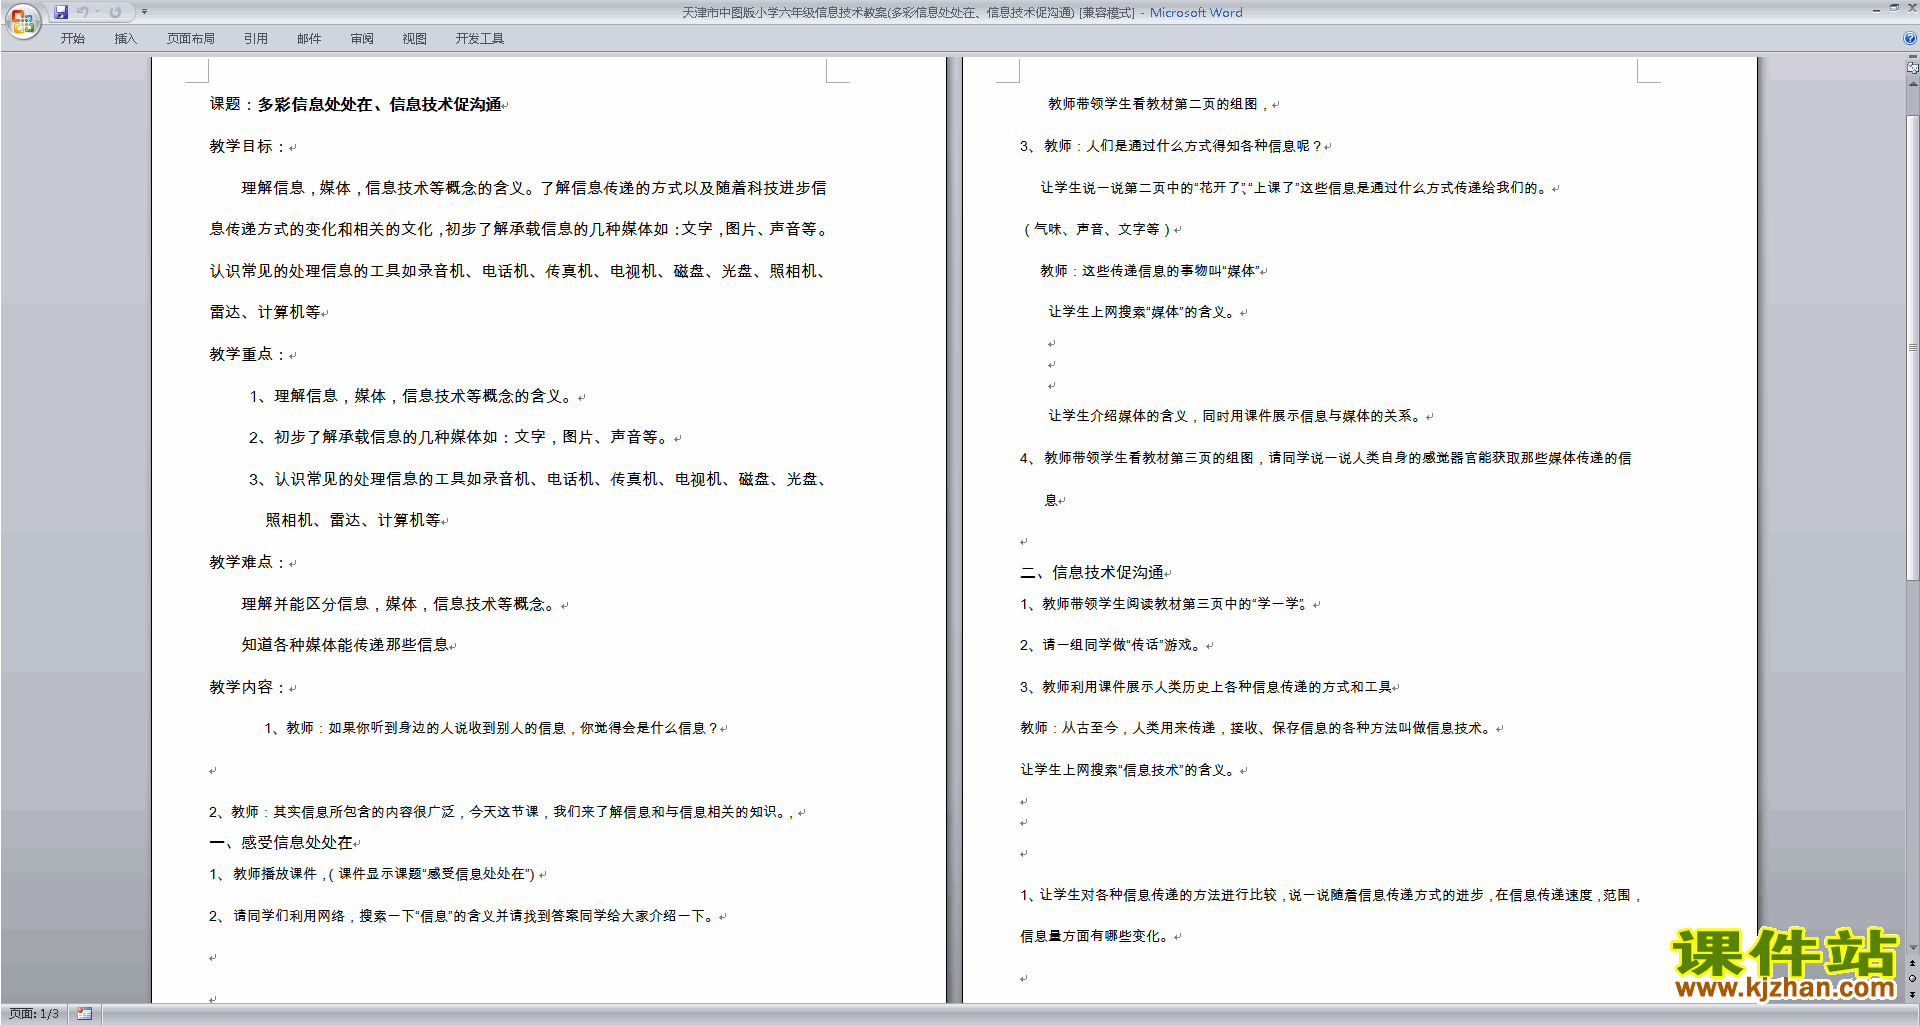Open the 开发工具 tab
This screenshot has height=1025, width=1920.
click(480, 39)
